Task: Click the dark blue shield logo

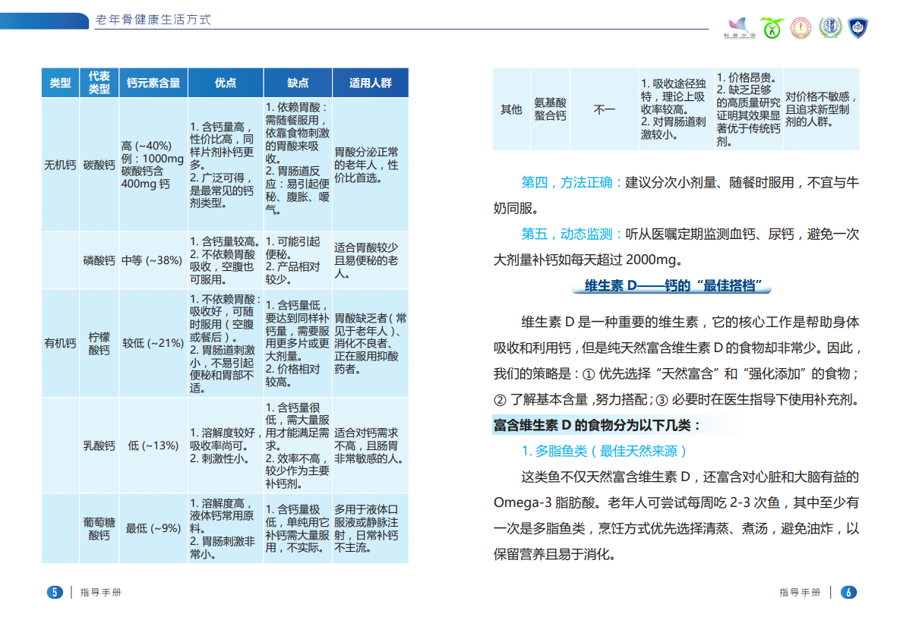Action: coord(858,28)
